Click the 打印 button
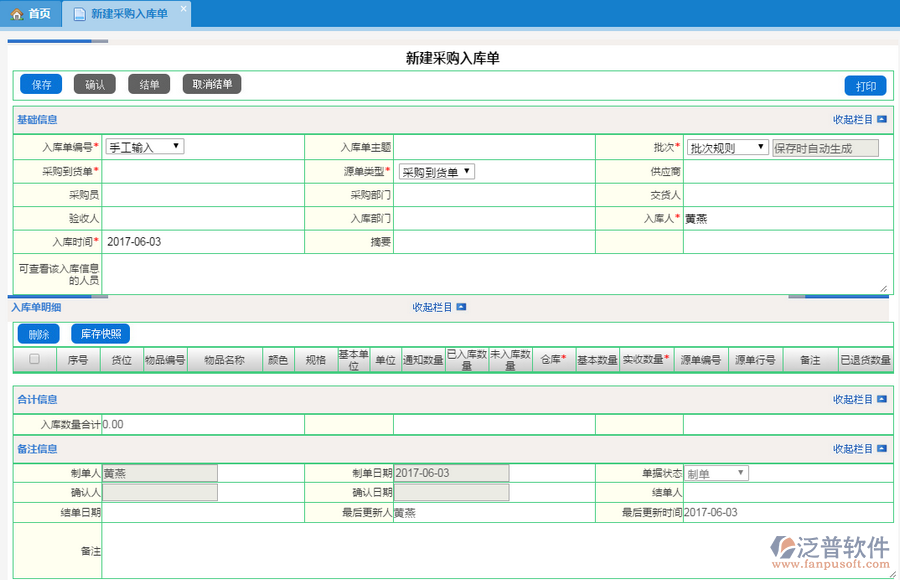 pos(865,86)
